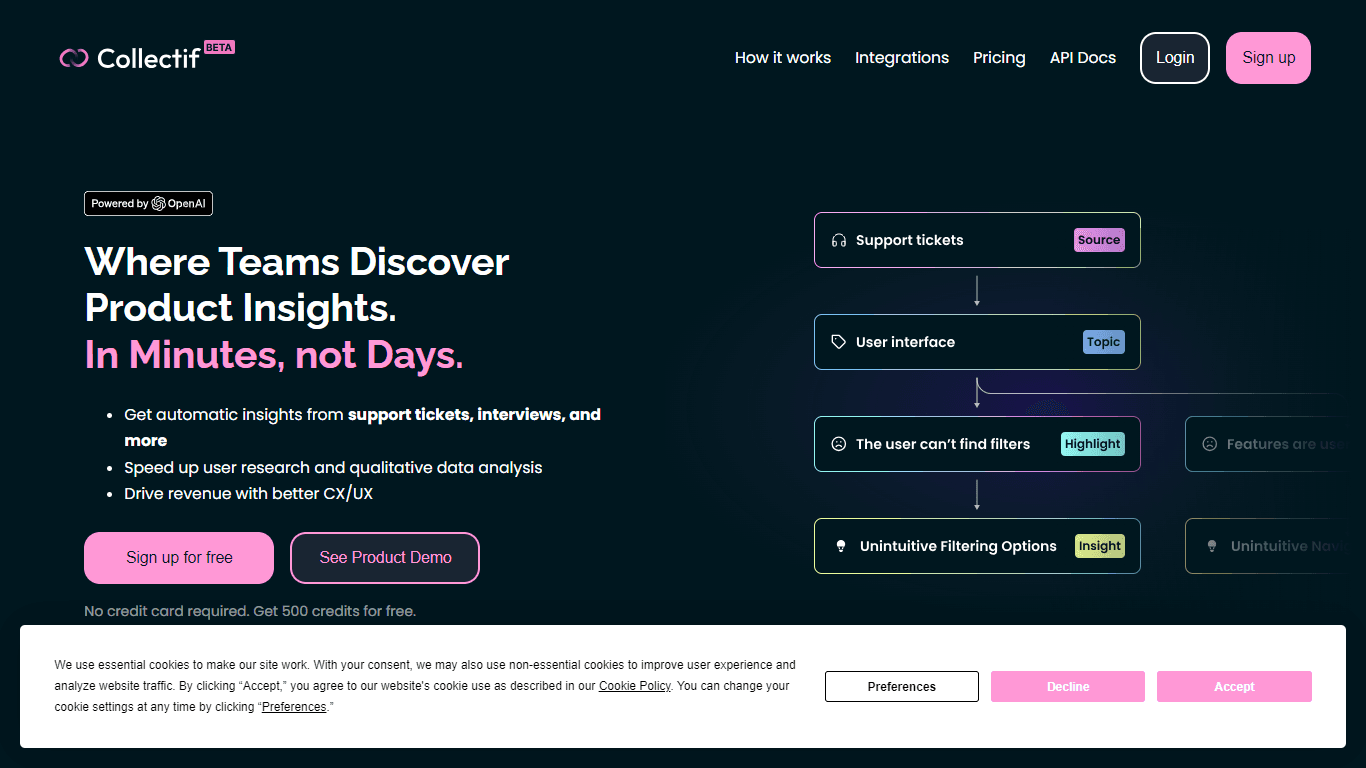Open the Pricing nav link

[x=999, y=58]
